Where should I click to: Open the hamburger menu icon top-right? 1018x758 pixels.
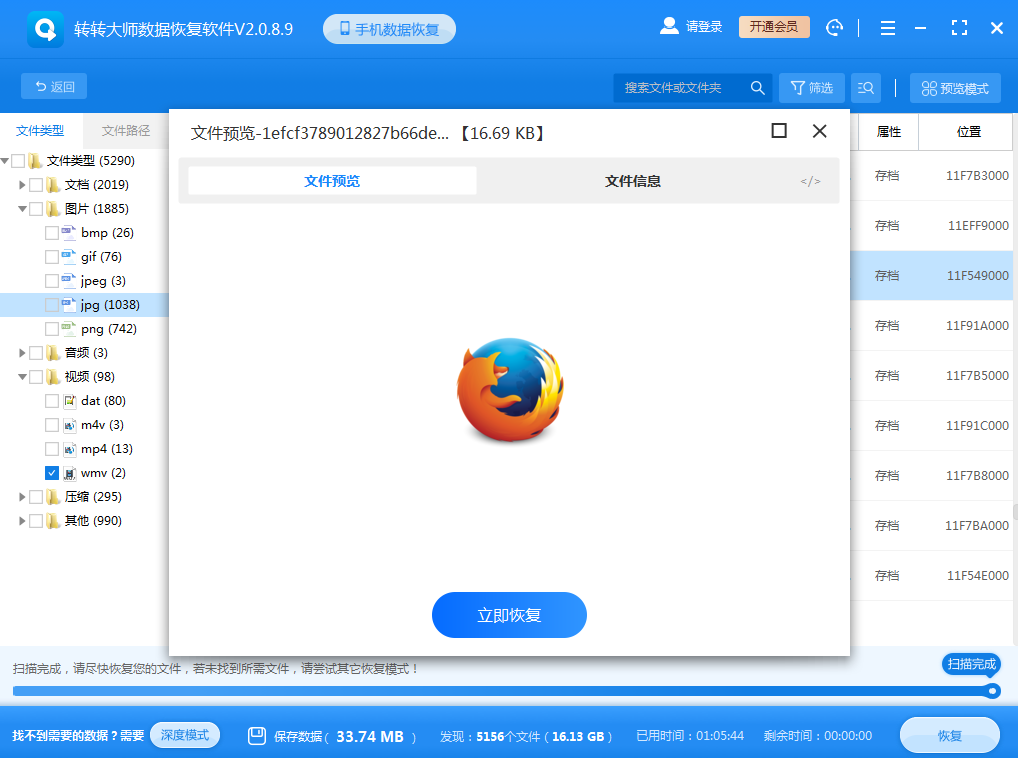pyautogui.click(x=887, y=27)
